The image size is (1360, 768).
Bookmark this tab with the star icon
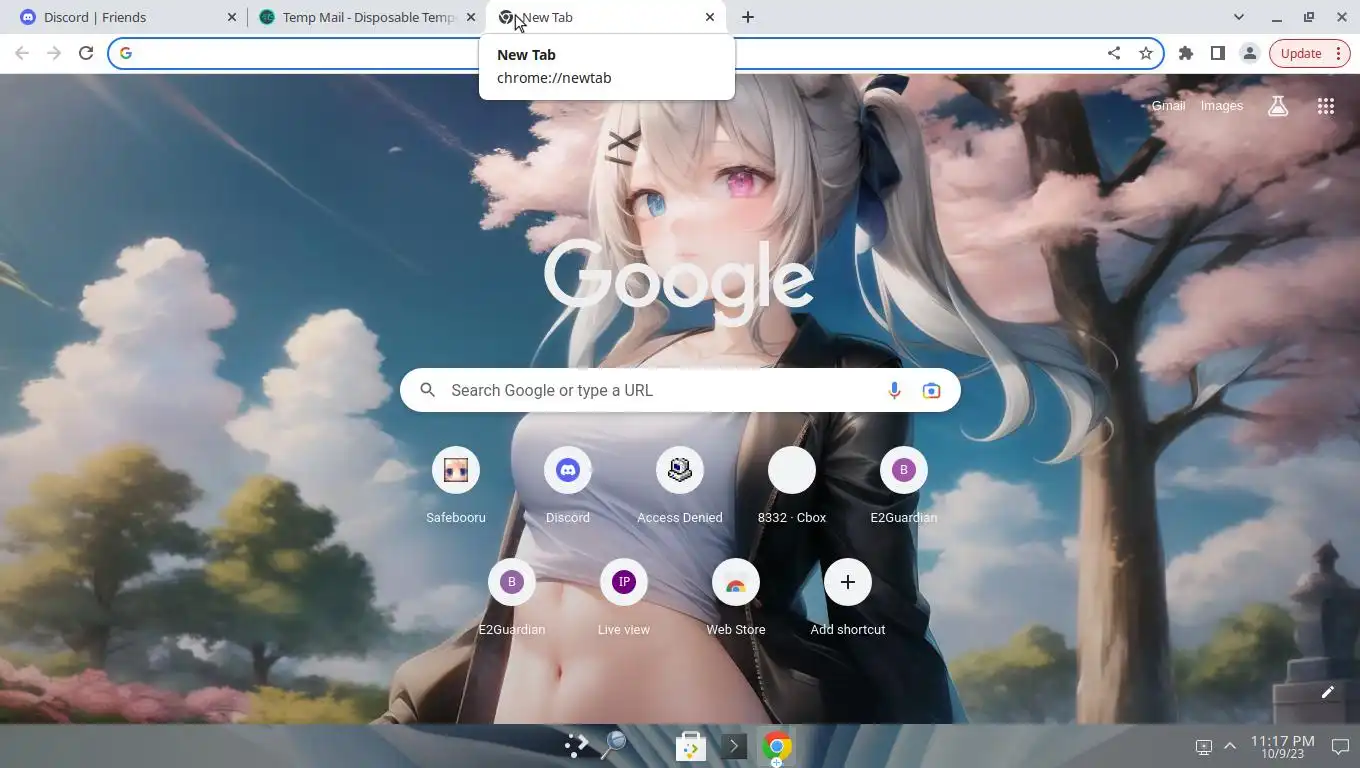coord(1146,53)
